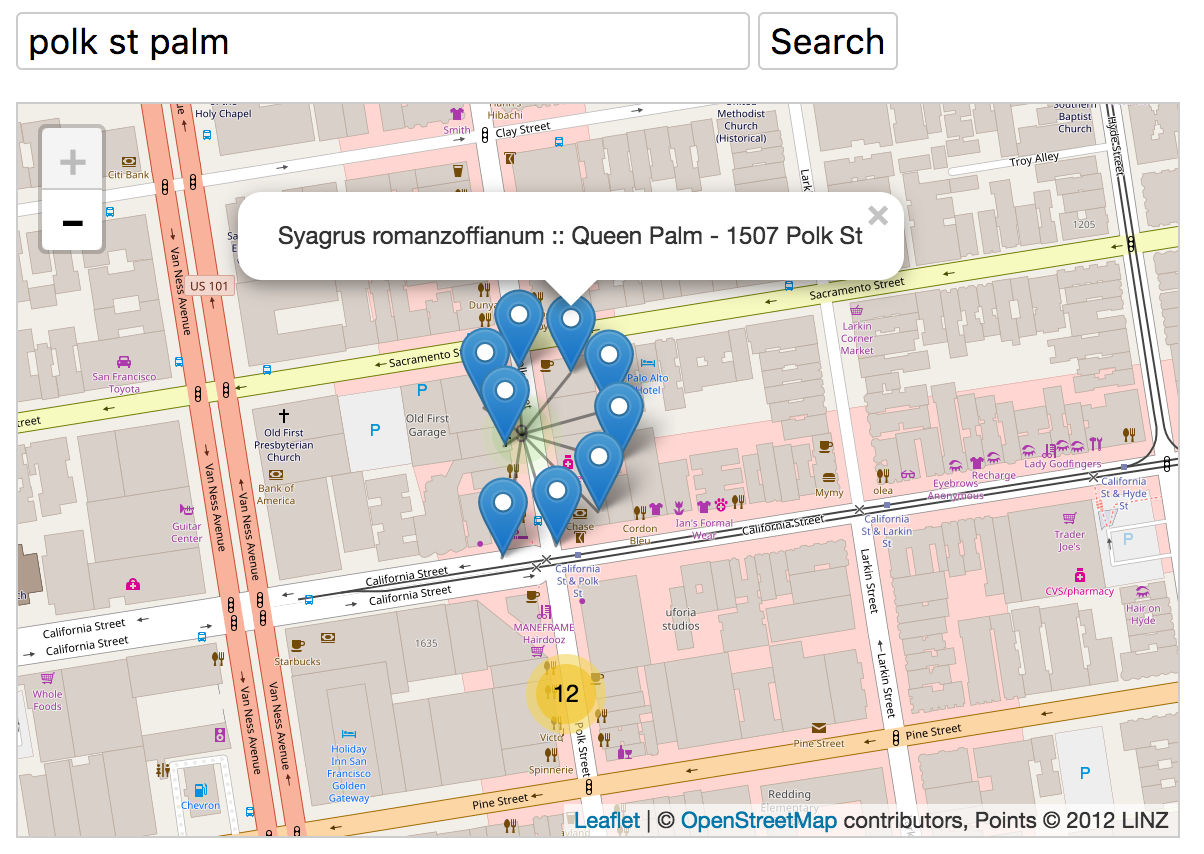Screen dimensions: 1204x854
Task: Zoom in the map with the plus button
Action: coord(72,160)
